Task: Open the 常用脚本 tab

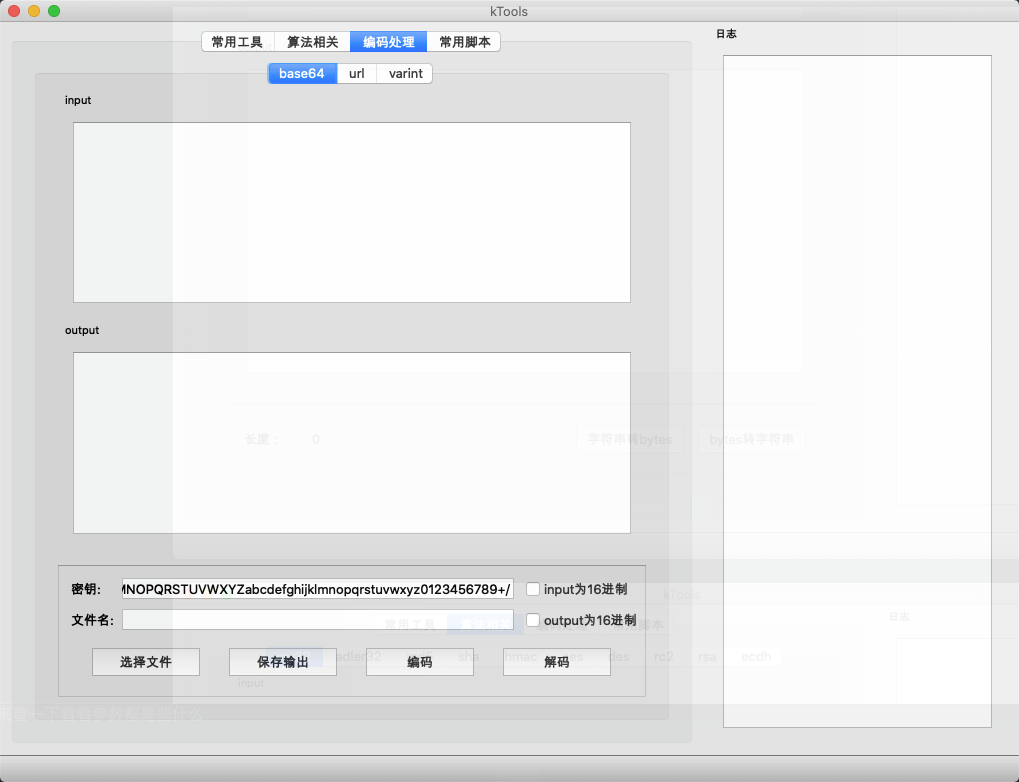Action: (464, 42)
